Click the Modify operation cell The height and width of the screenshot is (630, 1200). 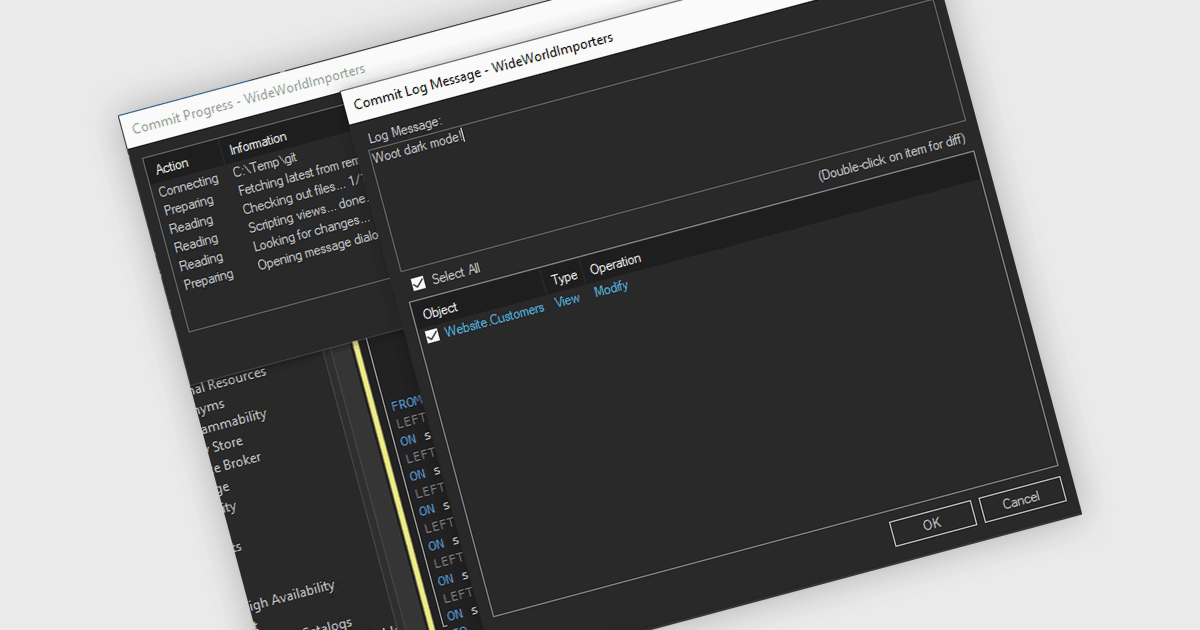click(x=611, y=289)
